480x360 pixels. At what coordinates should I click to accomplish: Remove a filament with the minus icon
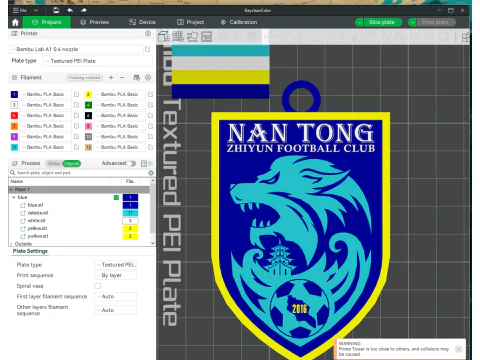point(122,77)
